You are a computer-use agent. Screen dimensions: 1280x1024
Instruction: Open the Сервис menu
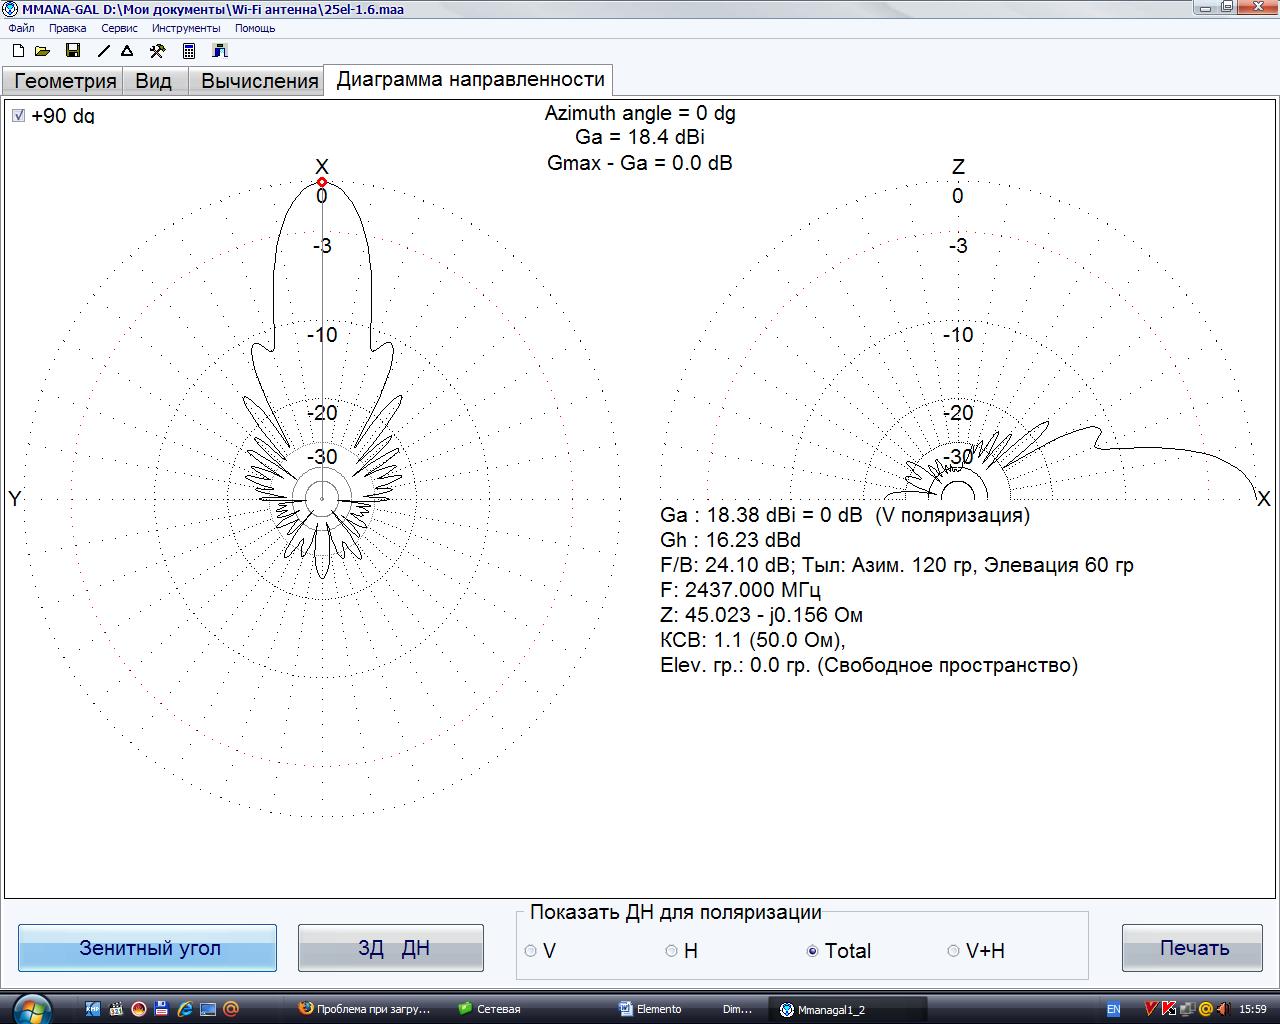pos(119,28)
